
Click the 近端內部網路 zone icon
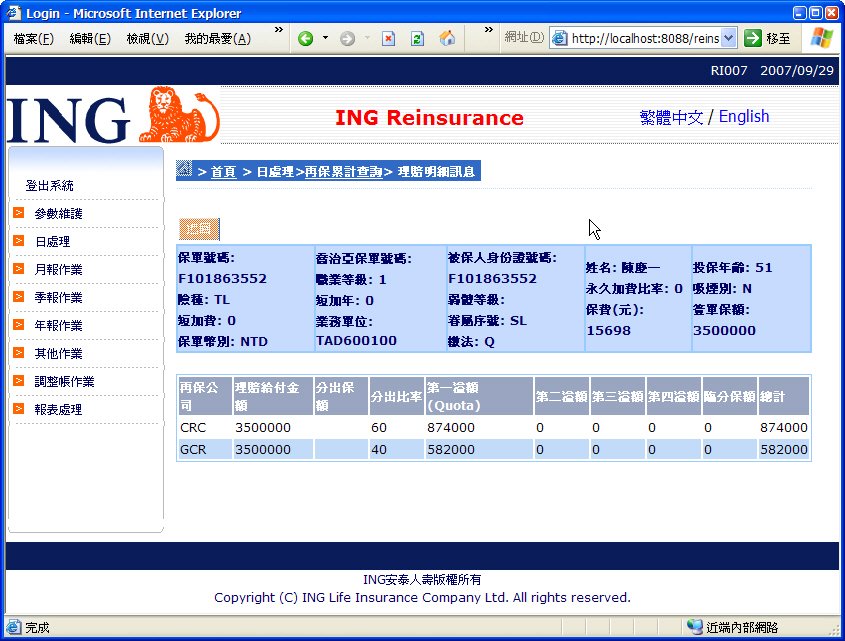[695, 627]
